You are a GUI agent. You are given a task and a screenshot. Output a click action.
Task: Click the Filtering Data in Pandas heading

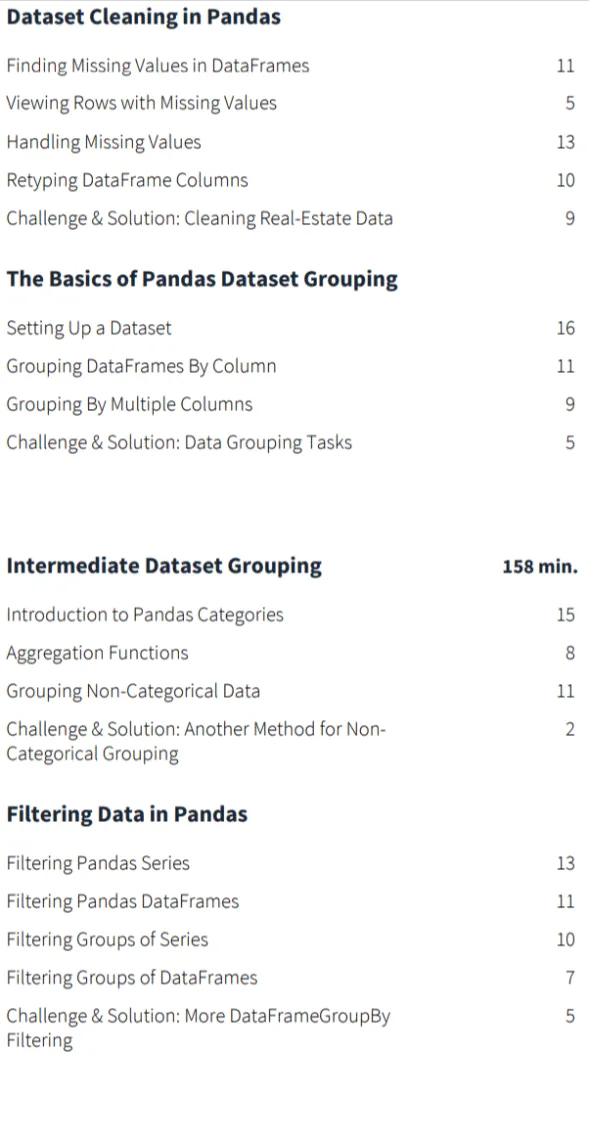[127, 814]
